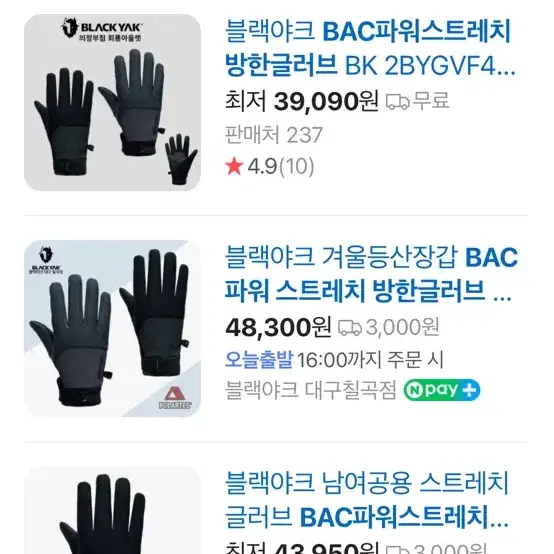
Task: Open the 블랙야크 대구칠곡점 store link
Action: coord(311,390)
